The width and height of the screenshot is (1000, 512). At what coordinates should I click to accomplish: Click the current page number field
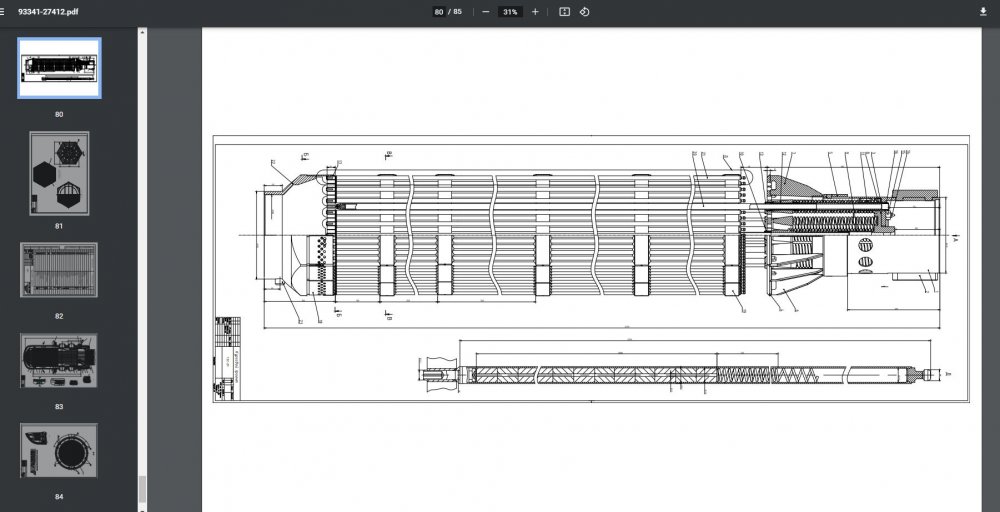pos(438,12)
